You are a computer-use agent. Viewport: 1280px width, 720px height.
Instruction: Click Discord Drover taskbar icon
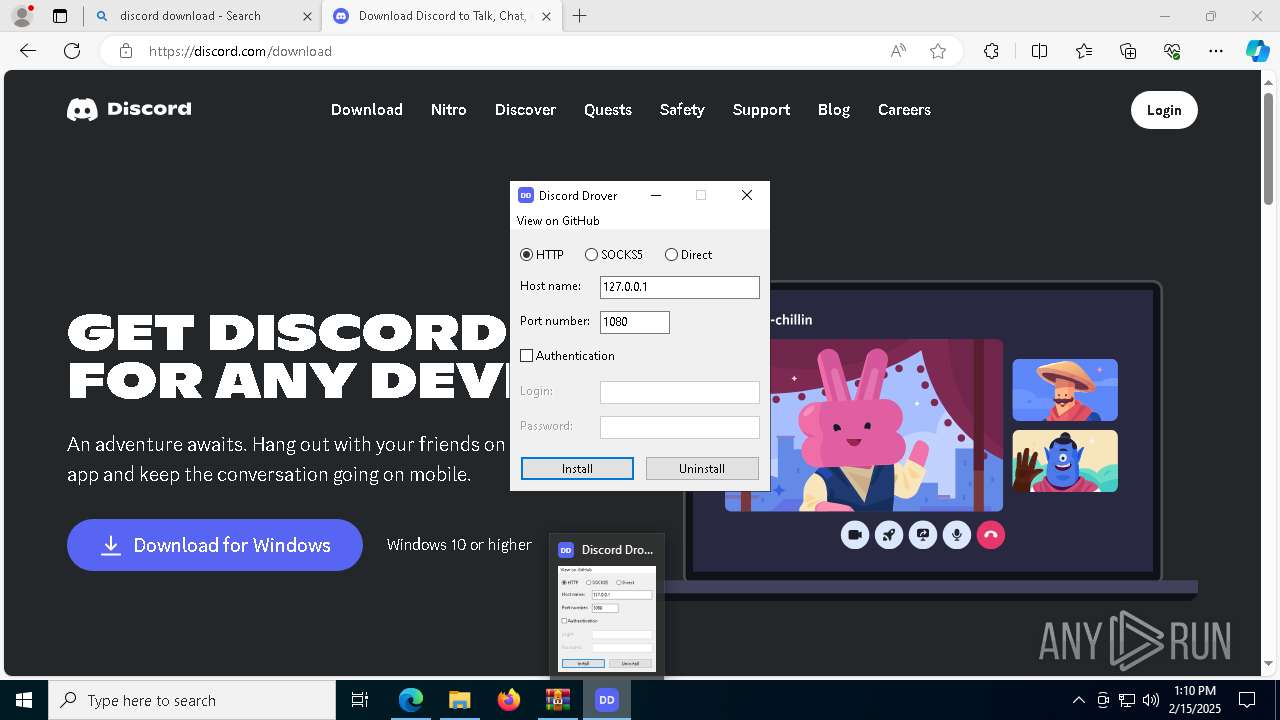click(x=606, y=700)
